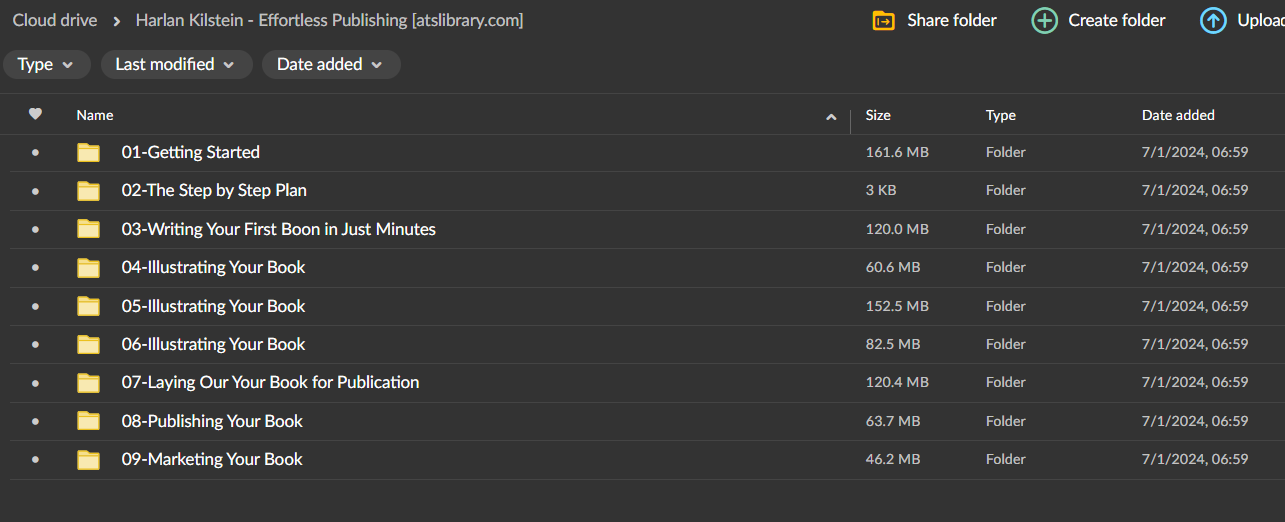
Task: Open 03-Writing Your First Boon in Just Minutes
Action: [x=278, y=229]
